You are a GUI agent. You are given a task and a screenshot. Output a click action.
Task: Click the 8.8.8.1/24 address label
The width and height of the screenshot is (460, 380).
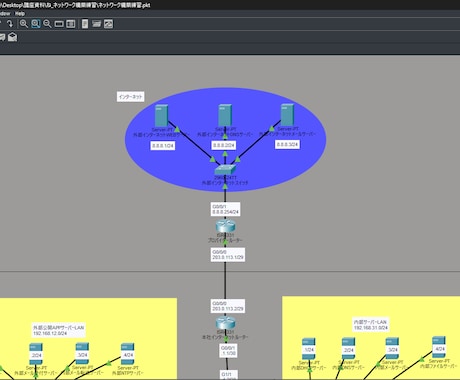pos(163,146)
